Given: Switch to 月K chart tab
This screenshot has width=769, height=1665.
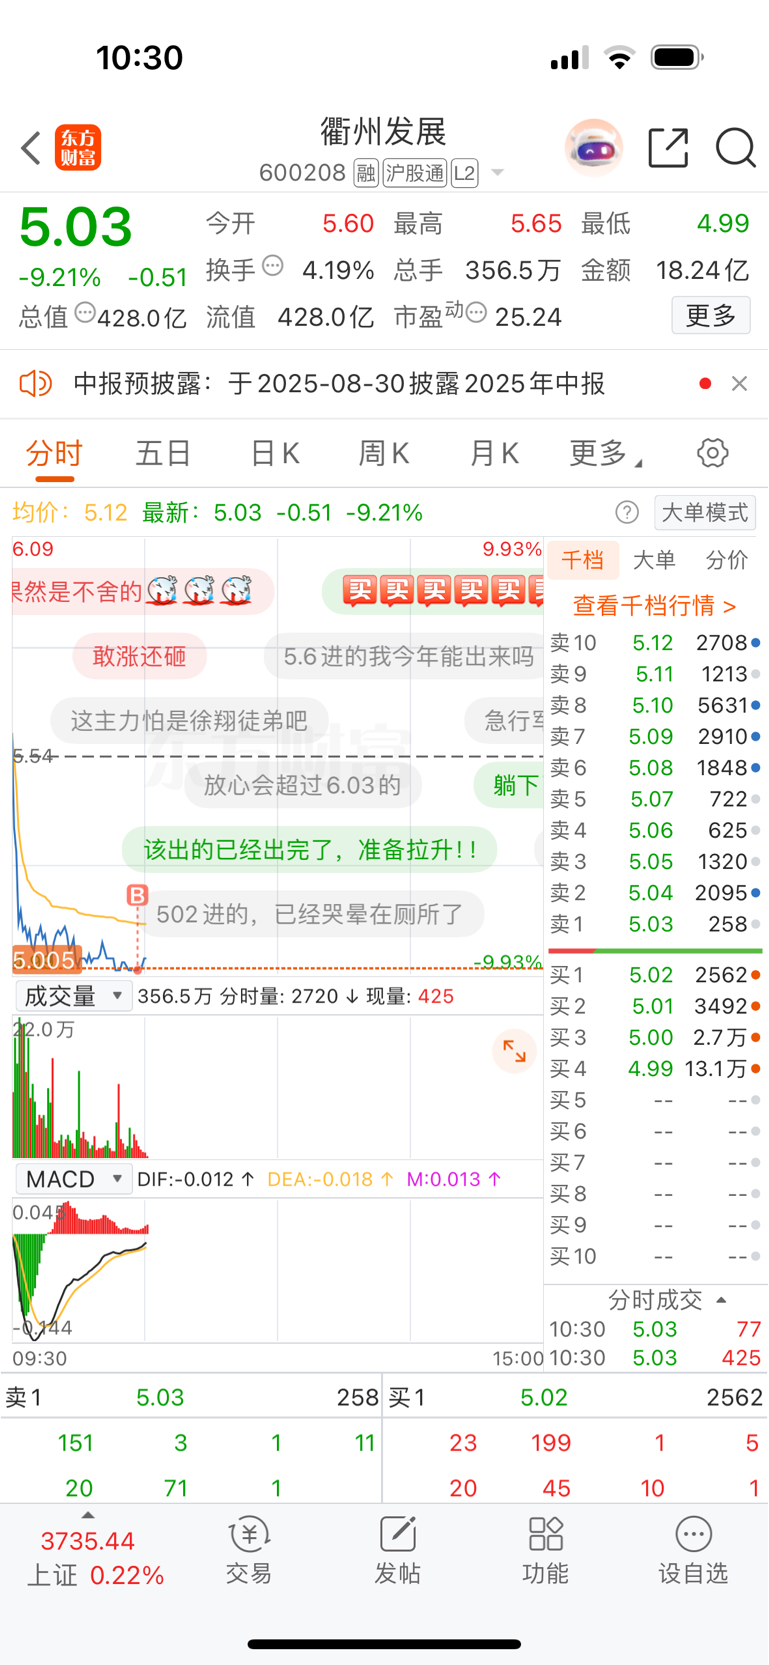Looking at the screenshot, I should tap(494, 453).
